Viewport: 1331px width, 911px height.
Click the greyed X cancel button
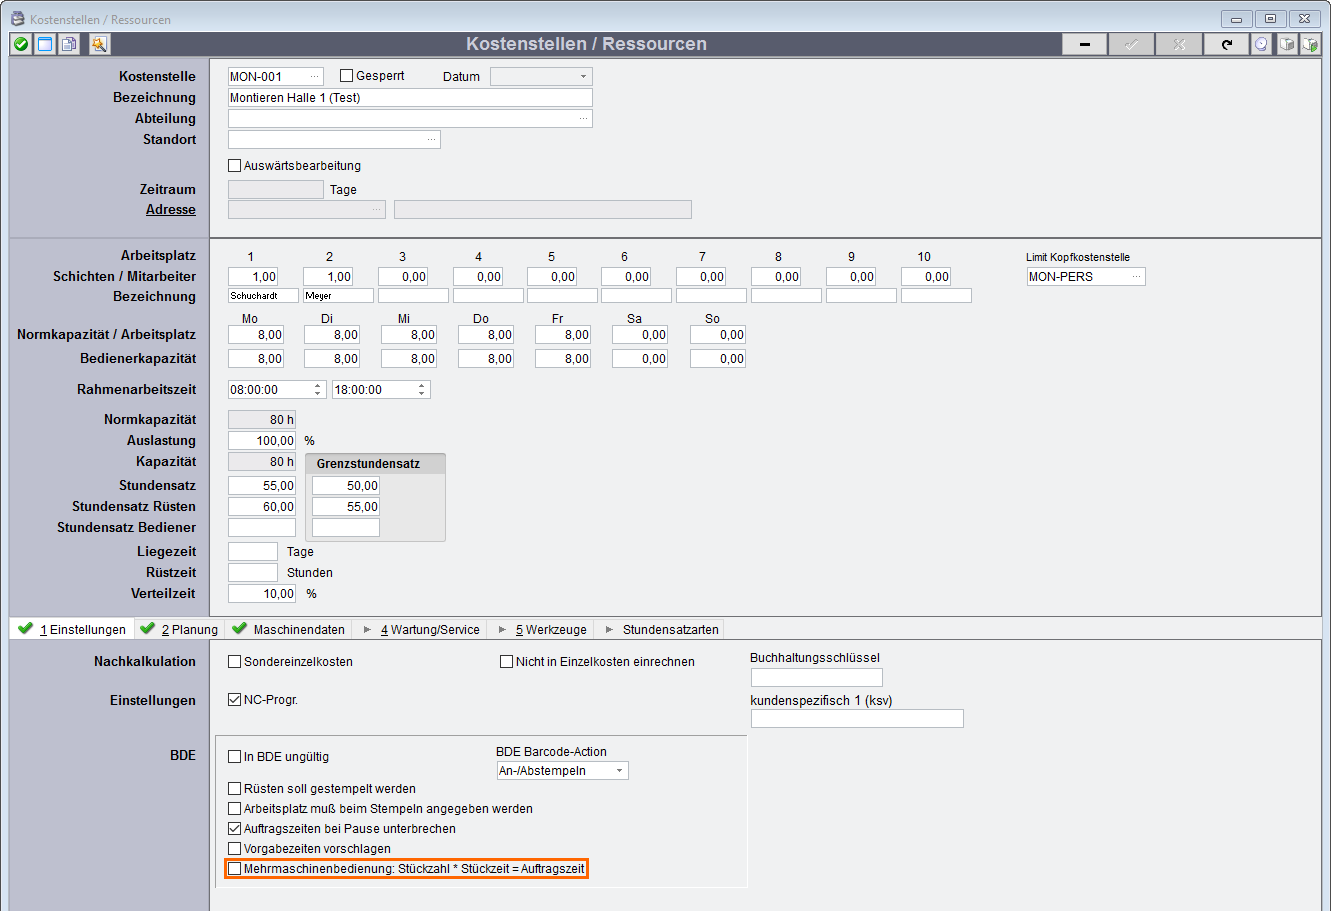click(x=1179, y=44)
